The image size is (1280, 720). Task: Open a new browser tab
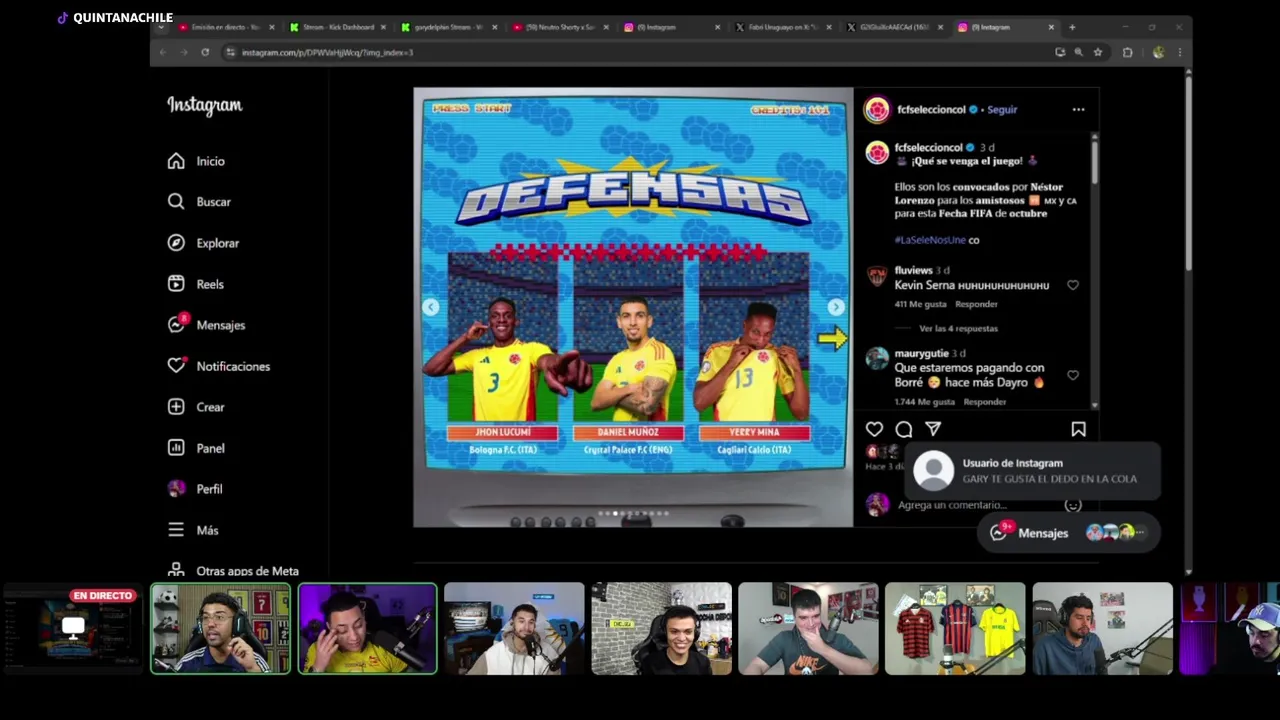point(1072,27)
